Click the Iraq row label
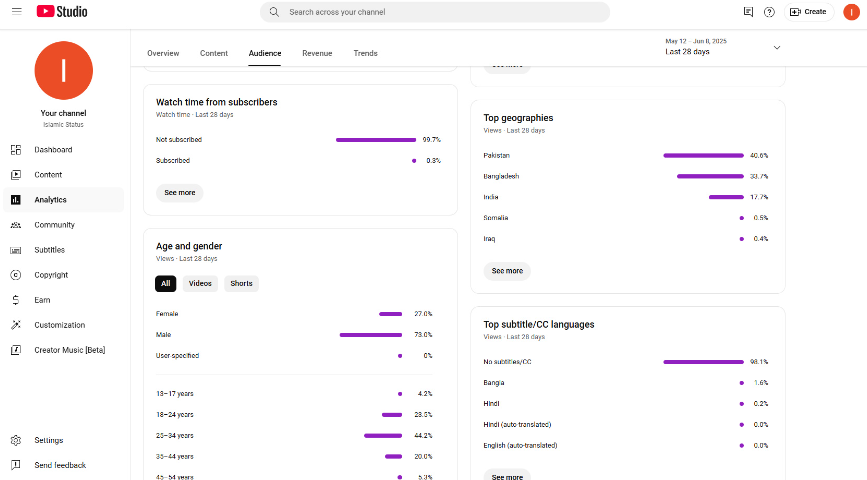The image size is (867, 480). click(x=489, y=239)
